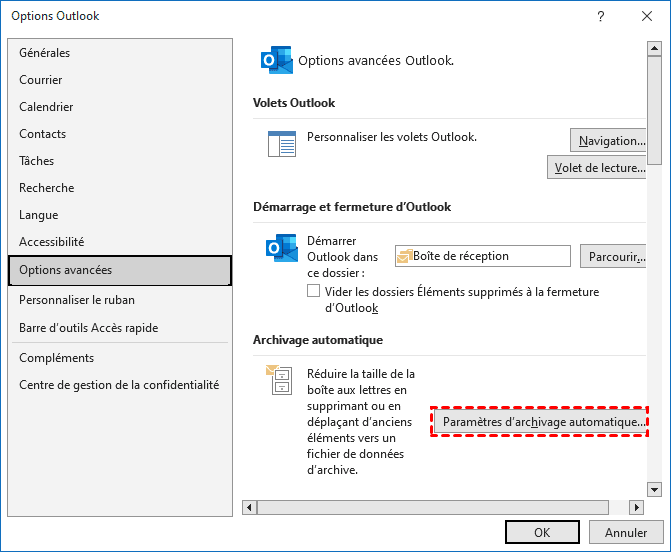Click the Démarrage et fermeture d'Outlook heading

pos(352,207)
